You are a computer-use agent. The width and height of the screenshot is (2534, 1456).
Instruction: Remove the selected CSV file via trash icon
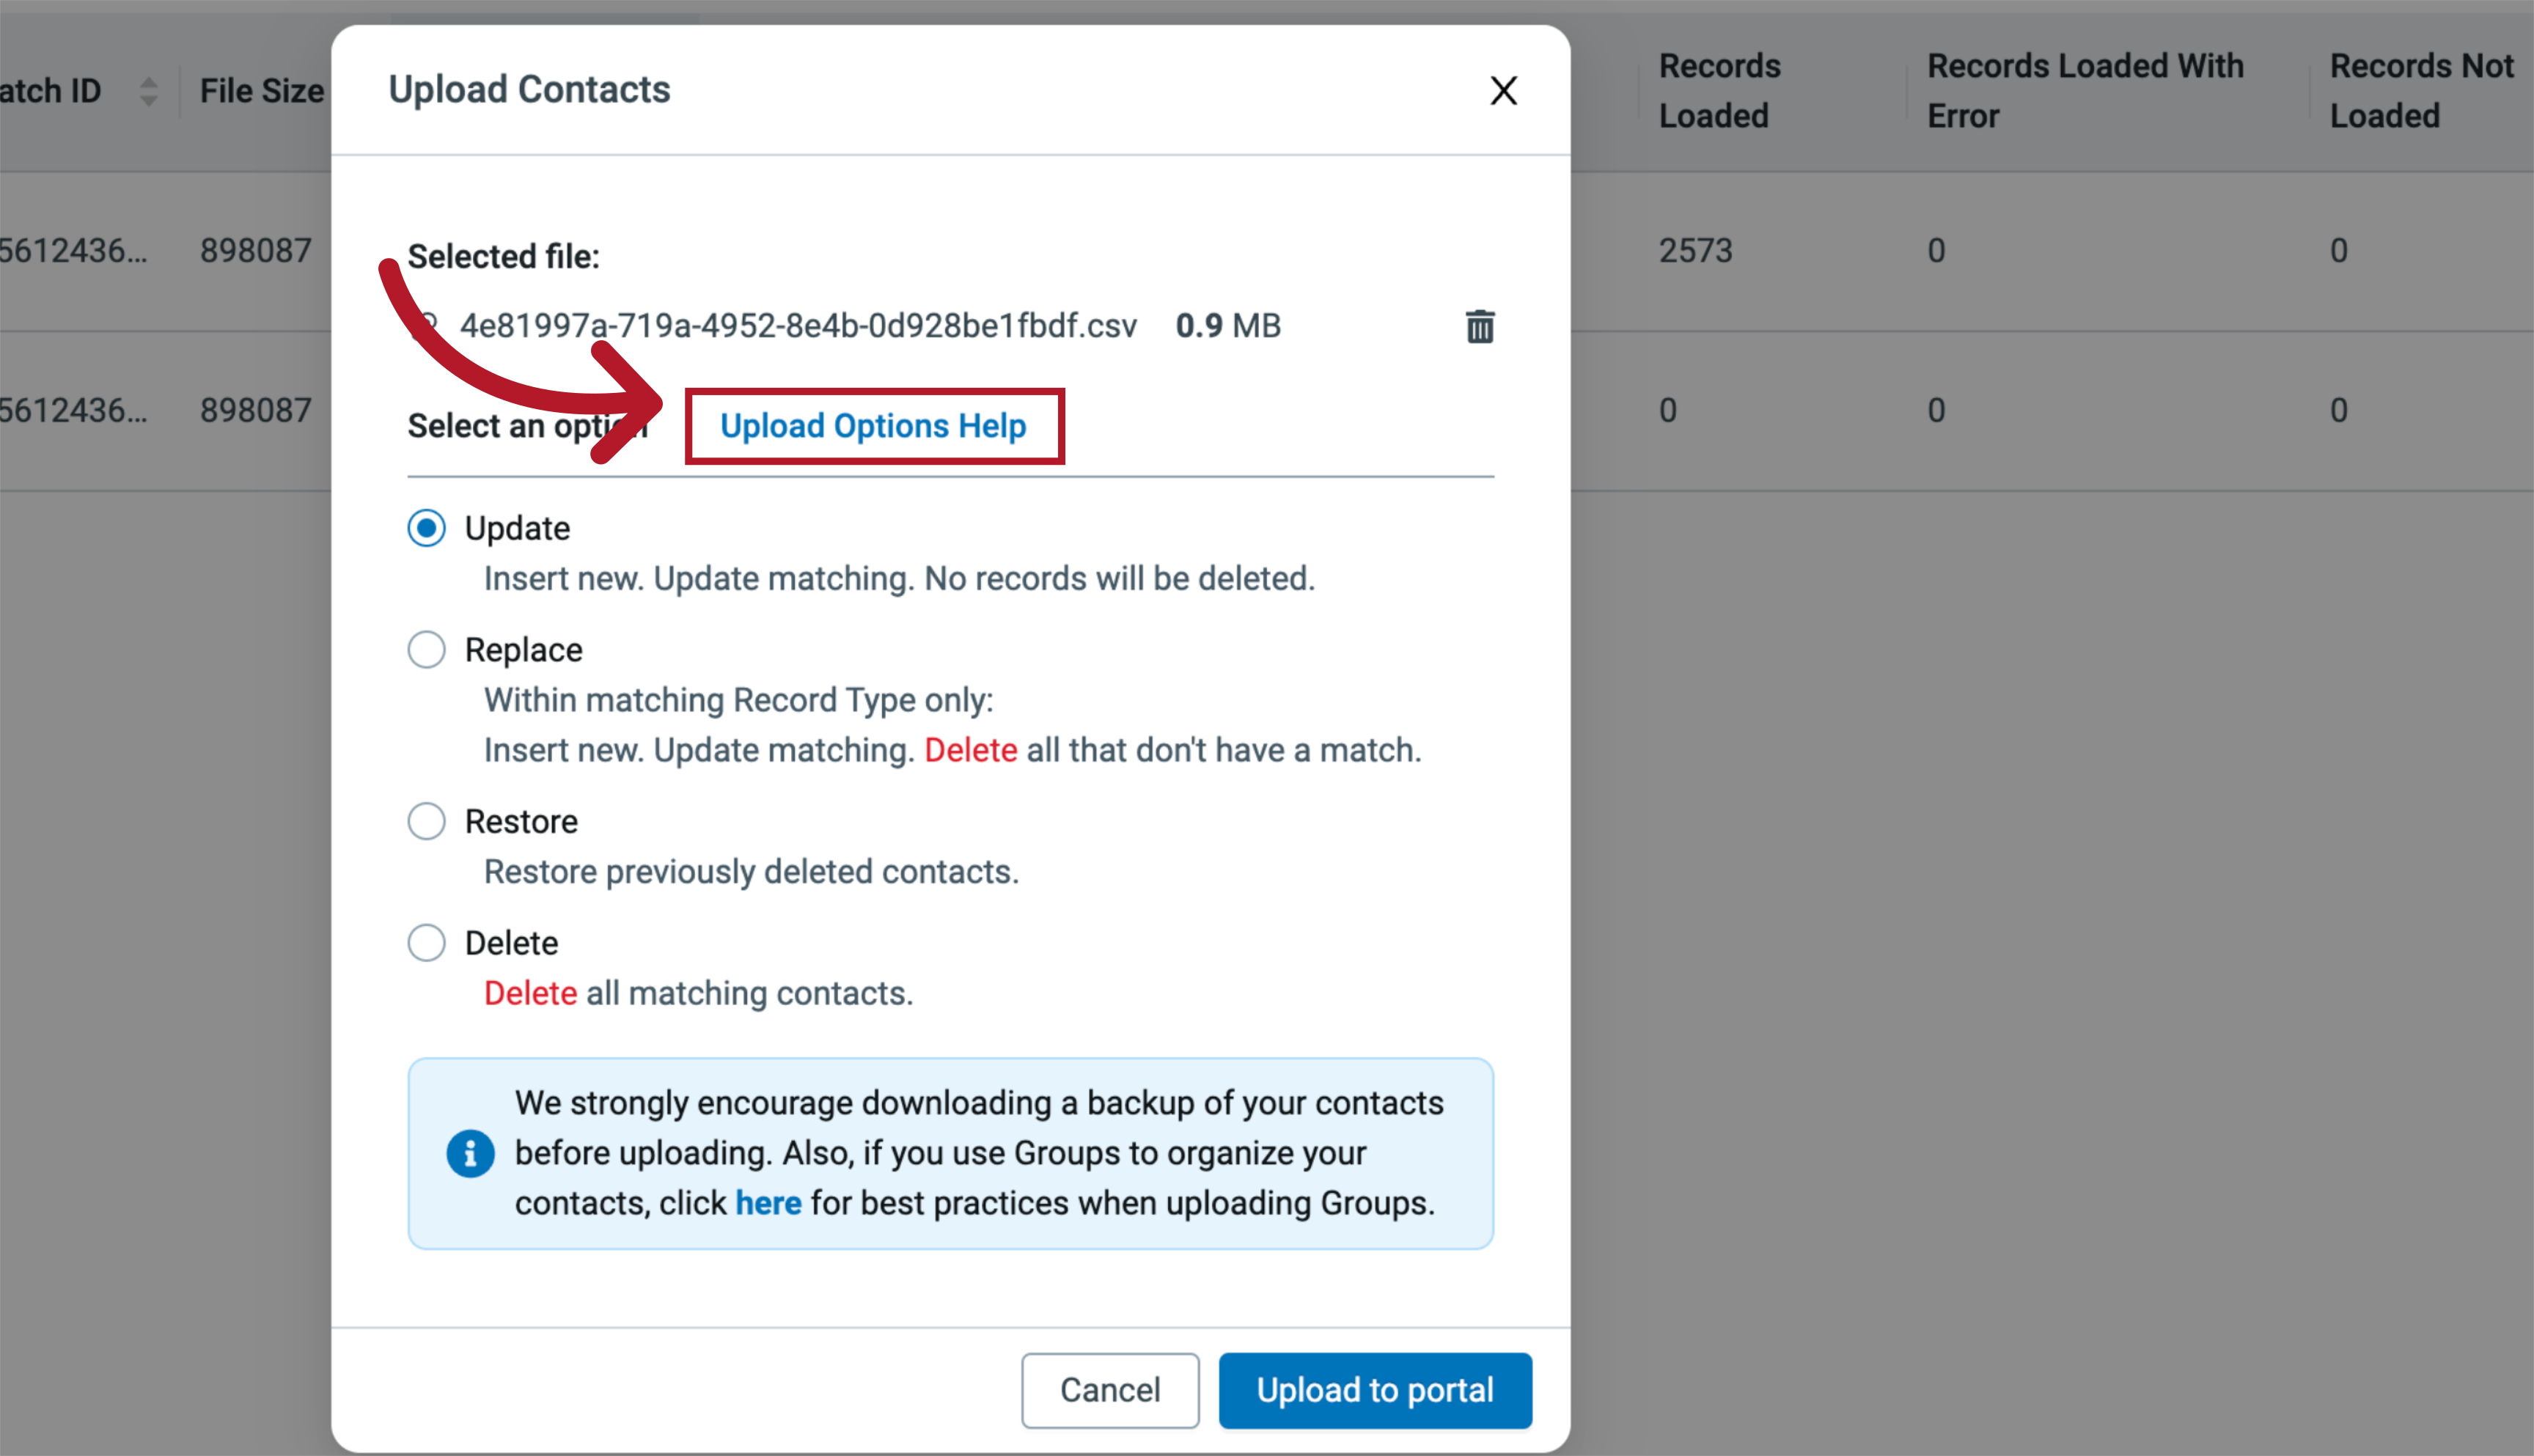click(1479, 325)
